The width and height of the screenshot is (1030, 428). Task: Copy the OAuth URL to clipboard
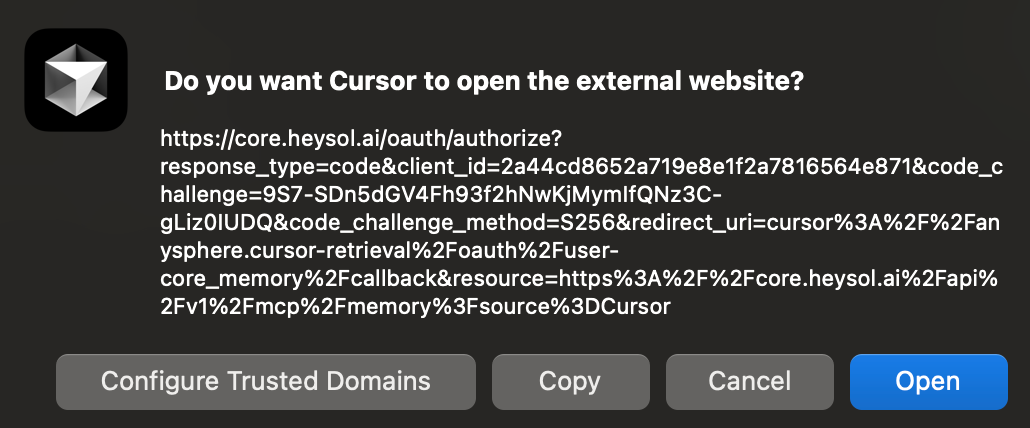(569, 381)
